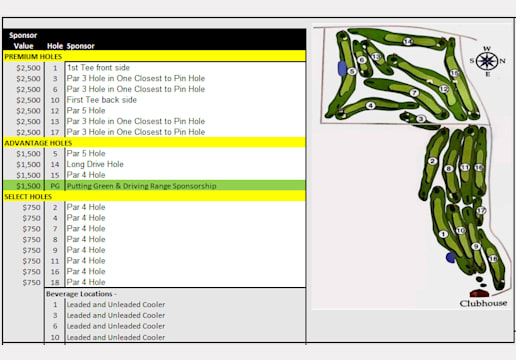Screen dimensions: 516x360
Task: Click the red clubhouse building on map
Action: pos(479,294)
